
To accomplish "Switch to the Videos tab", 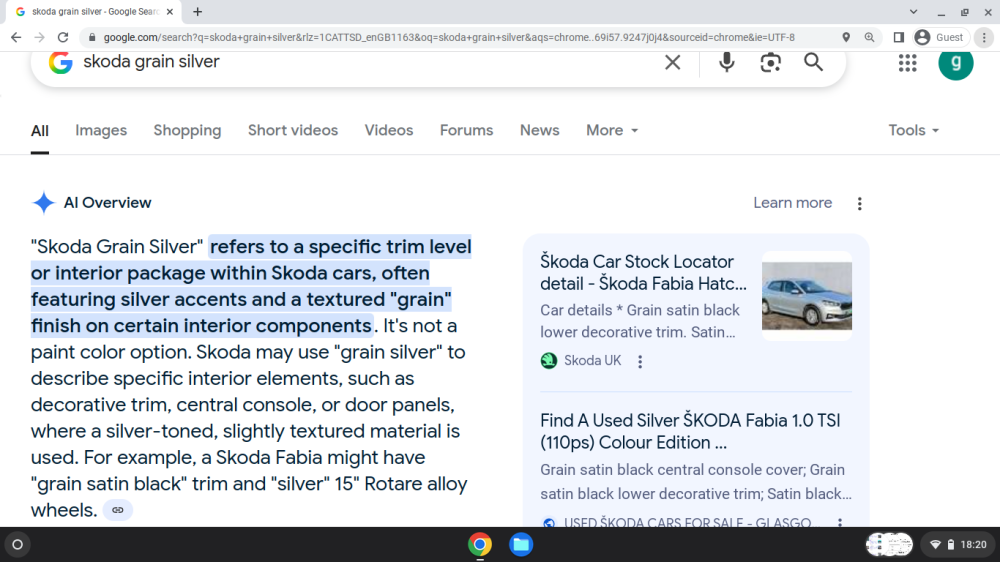I will (388, 130).
